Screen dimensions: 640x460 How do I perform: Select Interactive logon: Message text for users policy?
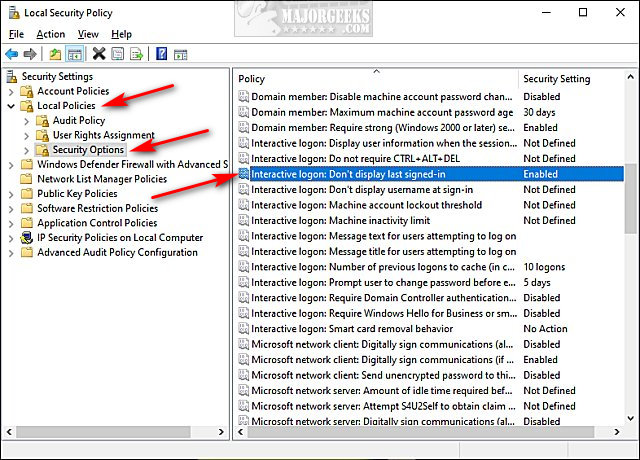pos(430,236)
